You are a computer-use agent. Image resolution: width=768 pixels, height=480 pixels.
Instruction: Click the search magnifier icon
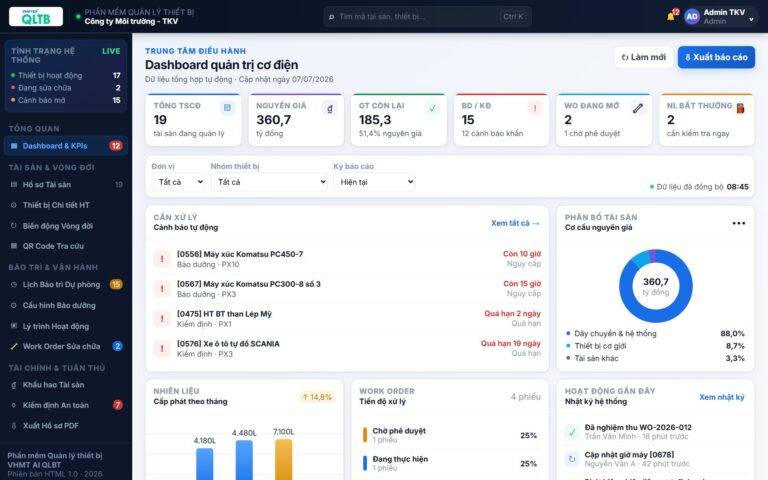pyautogui.click(x=332, y=17)
